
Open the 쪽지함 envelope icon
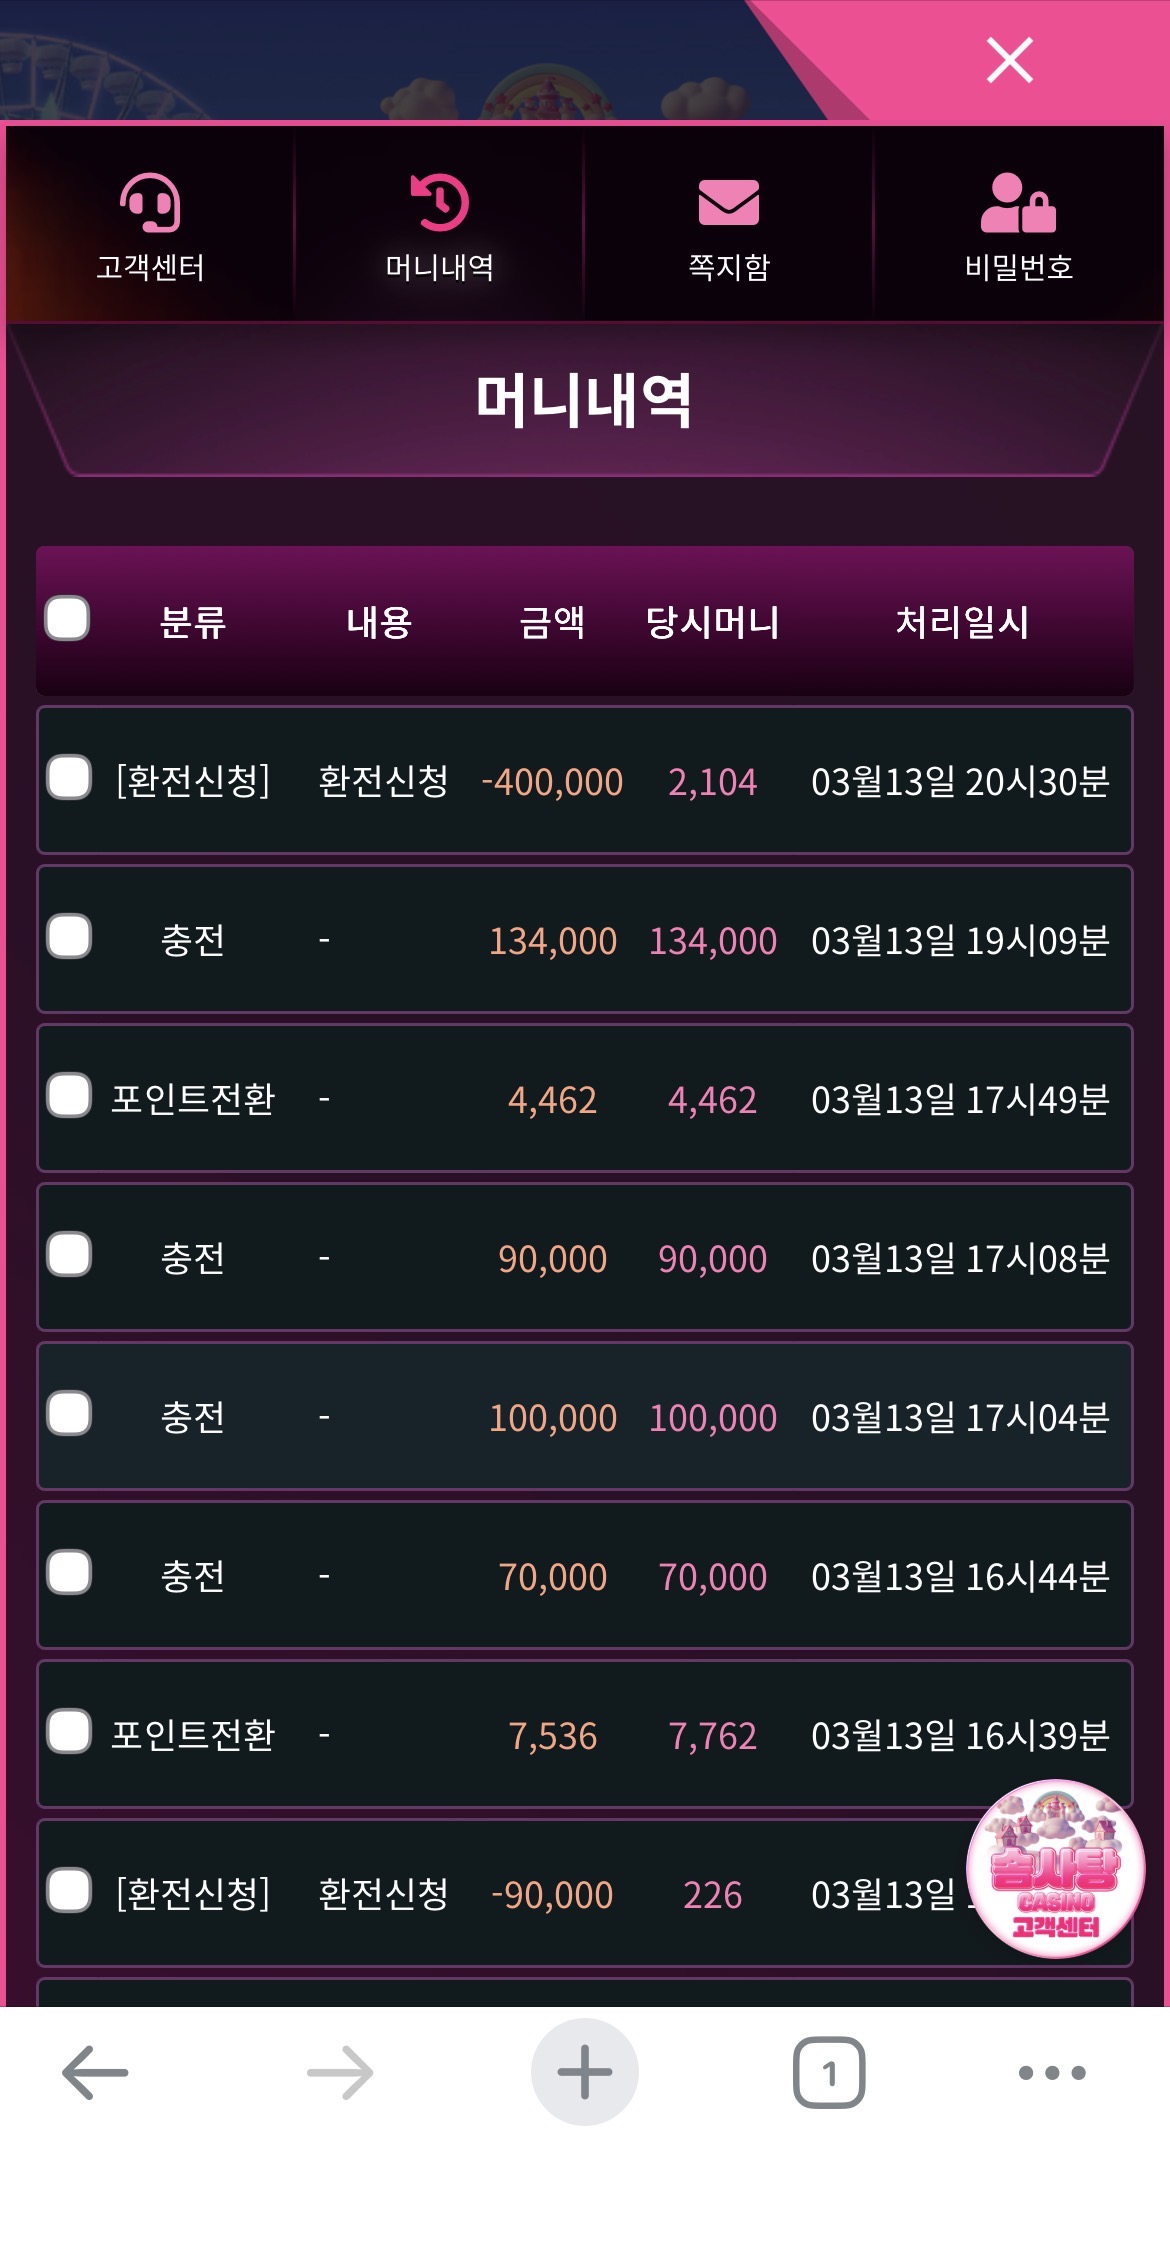[x=729, y=203]
